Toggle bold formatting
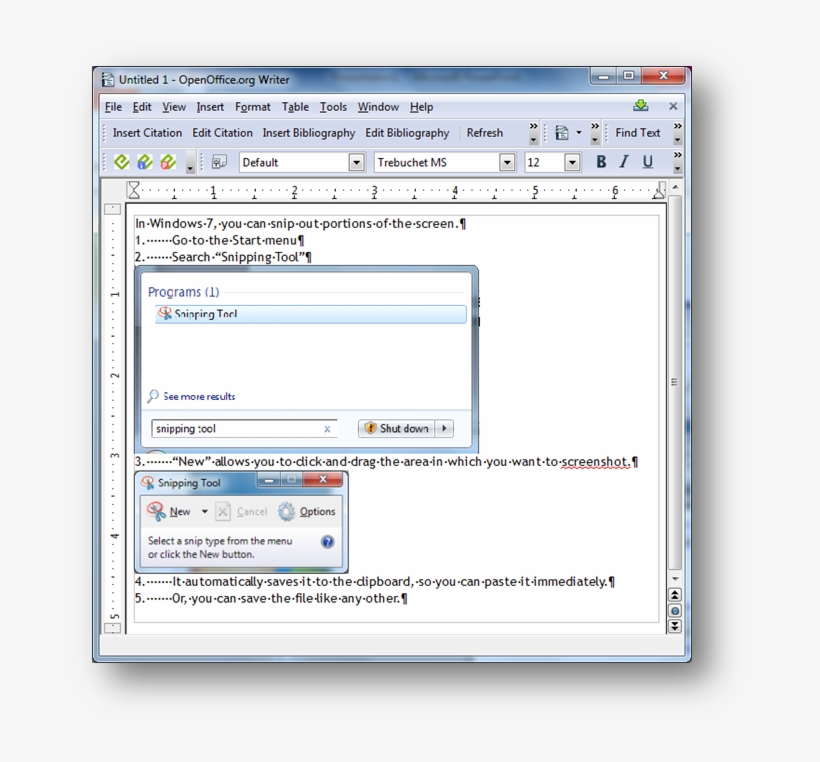This screenshot has height=762, width=820. [600, 161]
